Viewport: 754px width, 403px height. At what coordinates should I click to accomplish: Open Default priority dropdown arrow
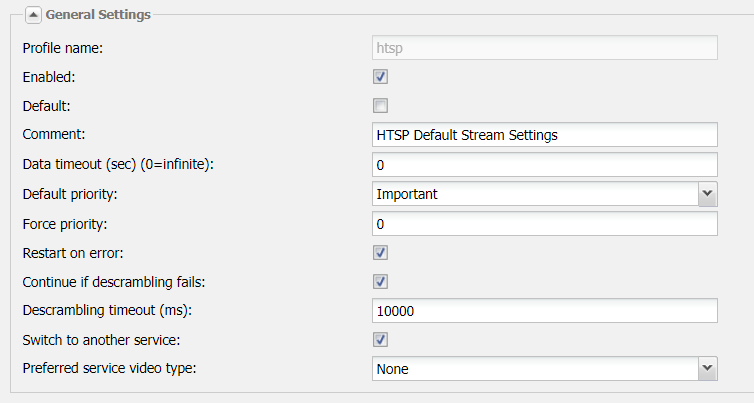tap(707, 194)
